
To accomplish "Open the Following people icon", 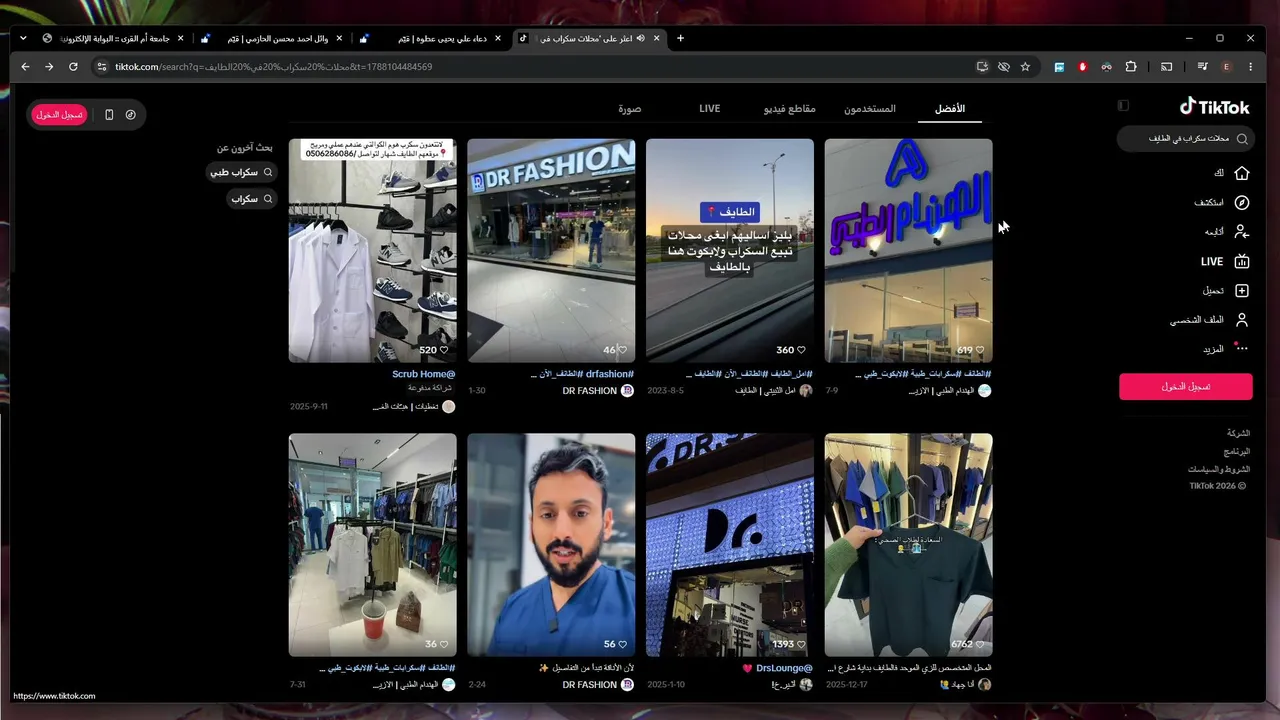I will click(1242, 231).
